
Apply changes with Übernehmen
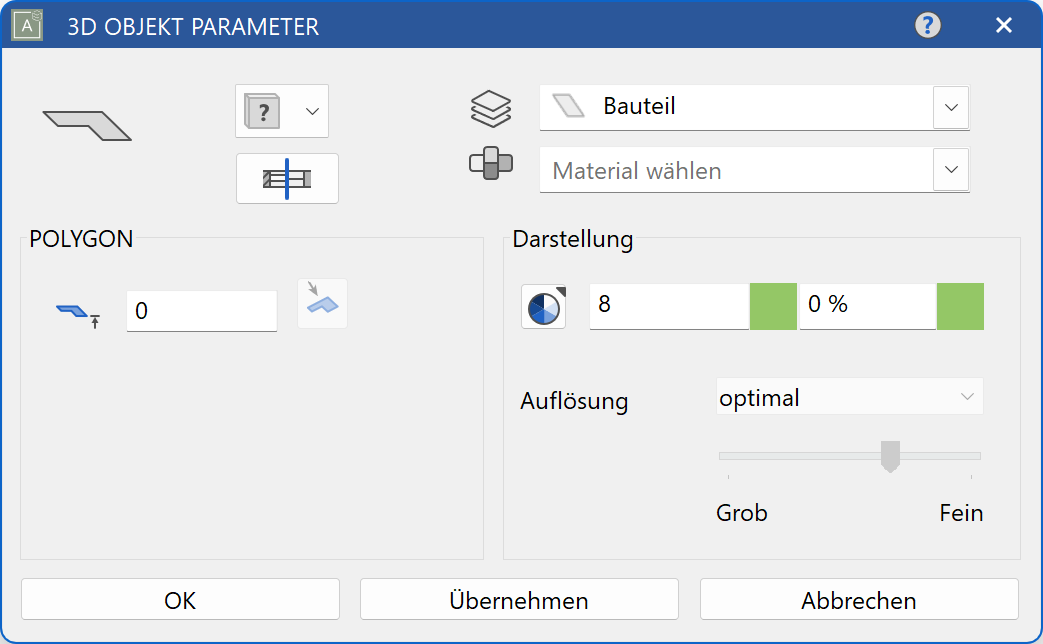(x=519, y=599)
